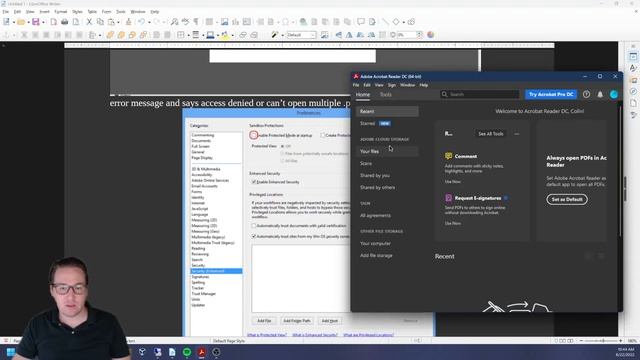Click the Windows Start button
The width and height of the screenshot is (640, 360).
click(x=11, y=352)
